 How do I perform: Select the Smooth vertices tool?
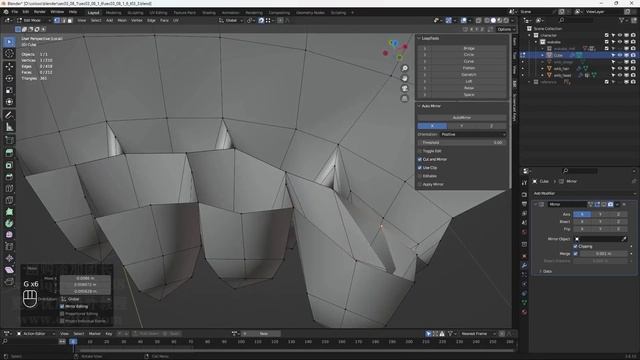click(x=9, y=235)
